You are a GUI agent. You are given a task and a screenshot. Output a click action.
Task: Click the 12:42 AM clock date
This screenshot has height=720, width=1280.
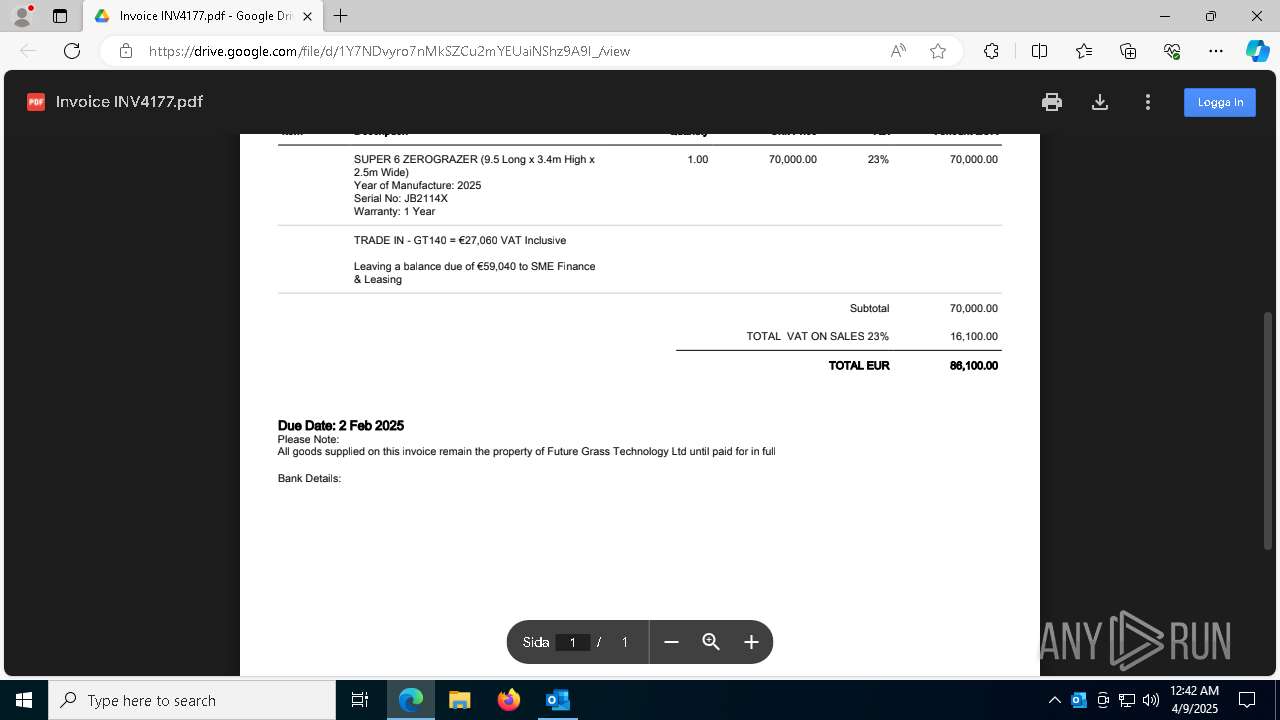pyautogui.click(x=1194, y=700)
